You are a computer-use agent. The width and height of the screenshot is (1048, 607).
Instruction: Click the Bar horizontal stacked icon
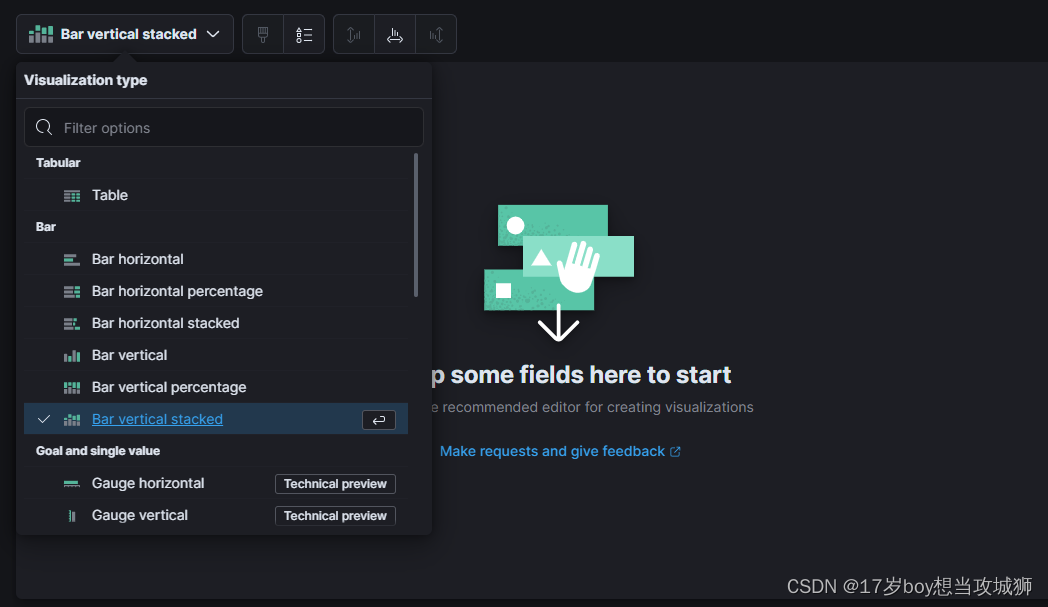coord(72,324)
